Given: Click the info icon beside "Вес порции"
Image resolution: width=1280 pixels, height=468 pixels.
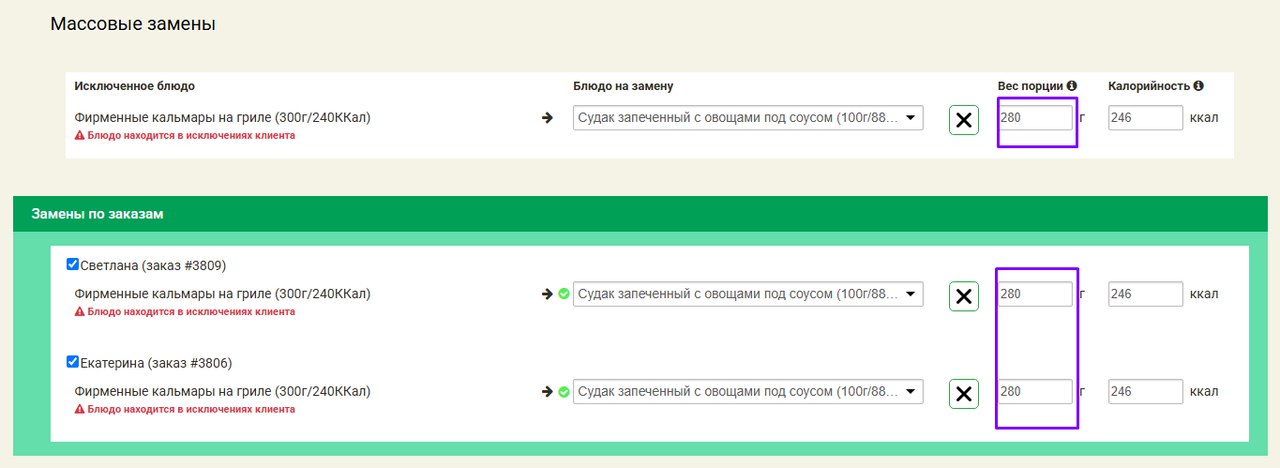Looking at the screenshot, I should point(1071,86).
